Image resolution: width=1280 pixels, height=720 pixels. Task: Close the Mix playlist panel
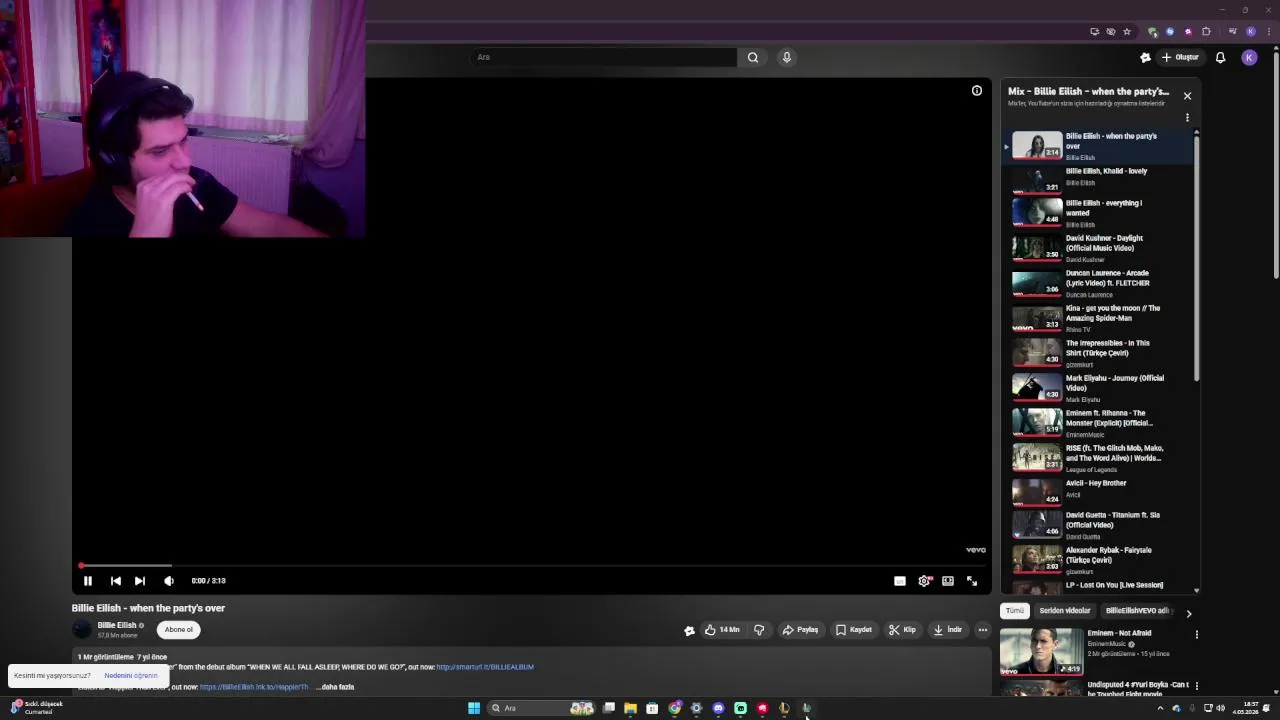coord(1187,96)
